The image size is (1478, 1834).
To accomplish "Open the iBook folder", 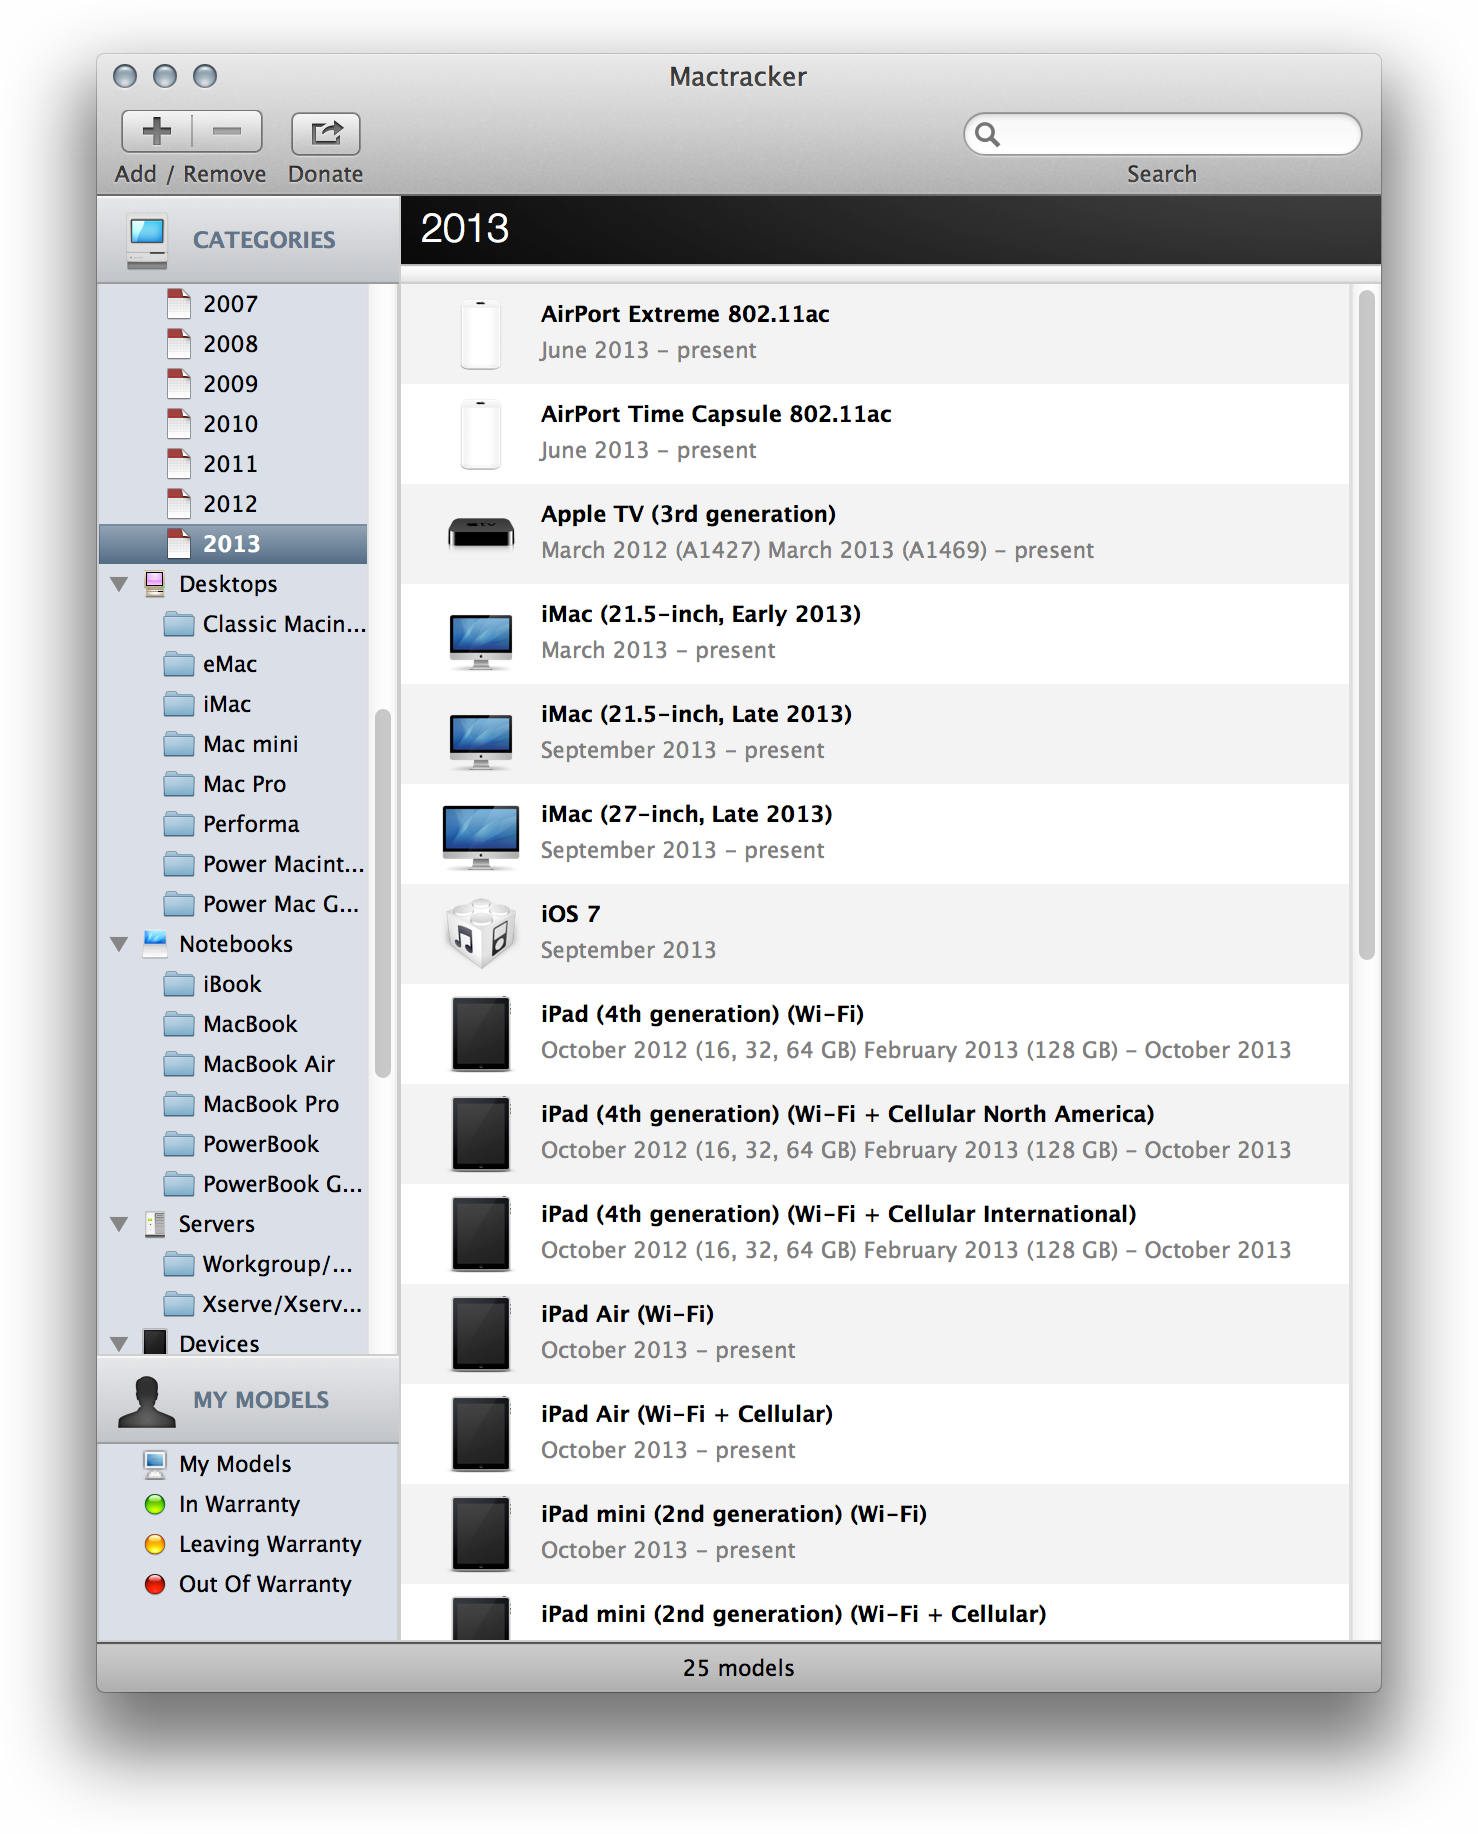I will 233,984.
